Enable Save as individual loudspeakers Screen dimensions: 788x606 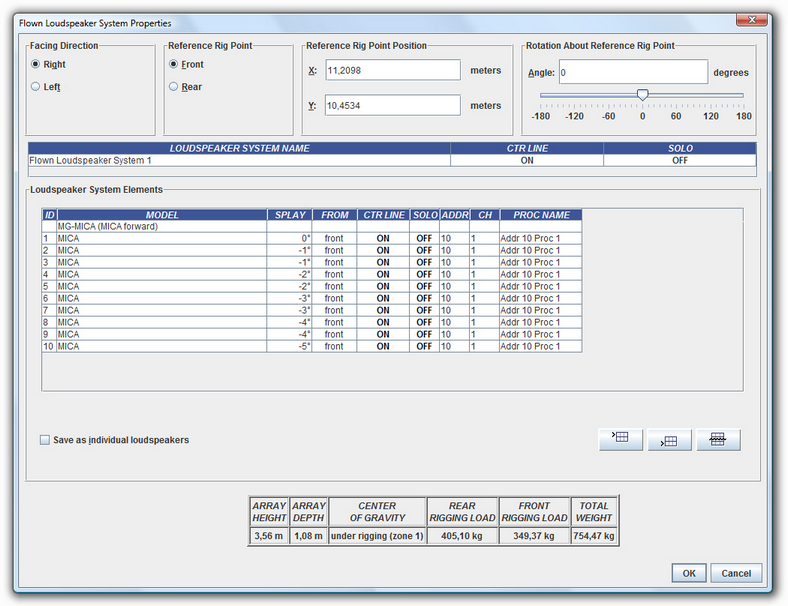click(44, 440)
